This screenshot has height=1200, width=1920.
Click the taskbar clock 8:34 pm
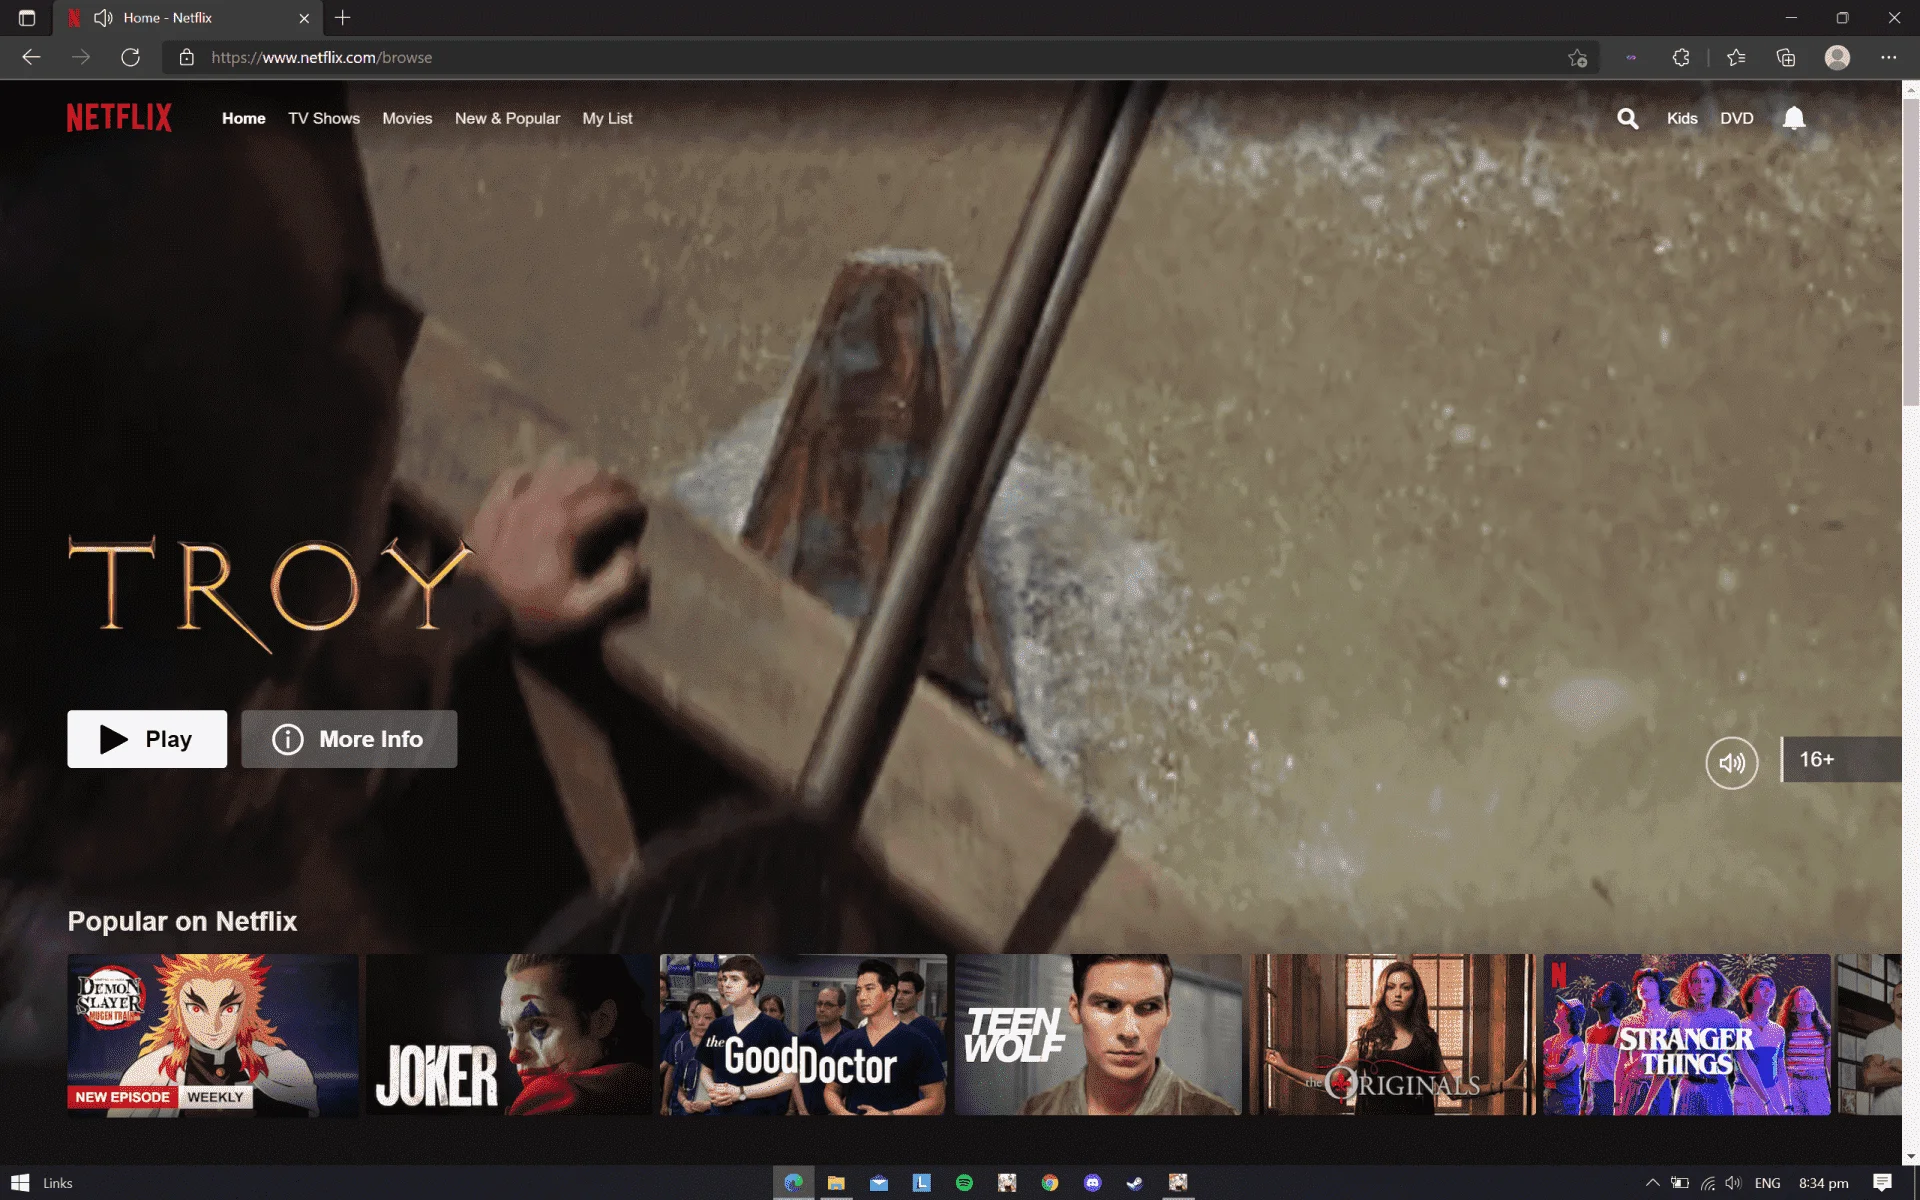point(1823,1183)
